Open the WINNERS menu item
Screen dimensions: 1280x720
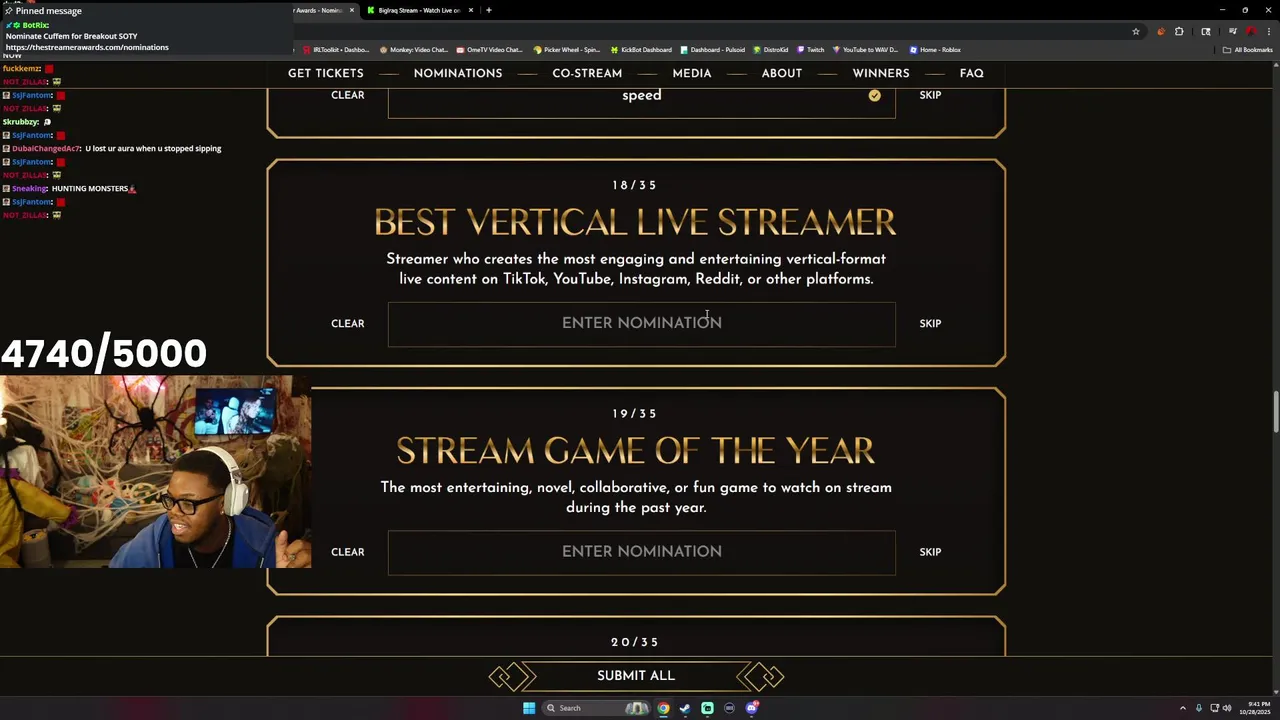[881, 73]
